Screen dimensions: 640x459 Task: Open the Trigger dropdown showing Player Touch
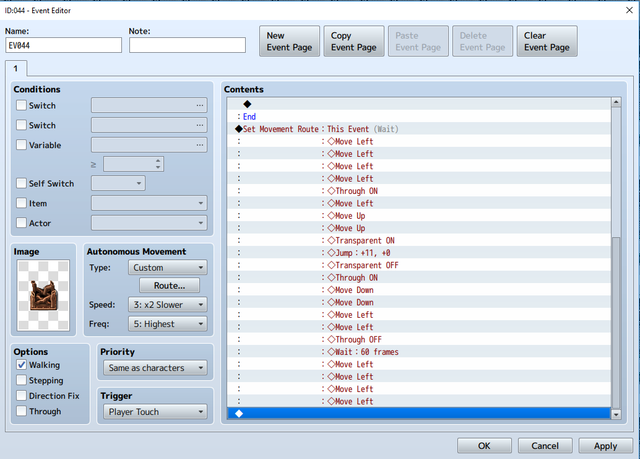pos(155,412)
